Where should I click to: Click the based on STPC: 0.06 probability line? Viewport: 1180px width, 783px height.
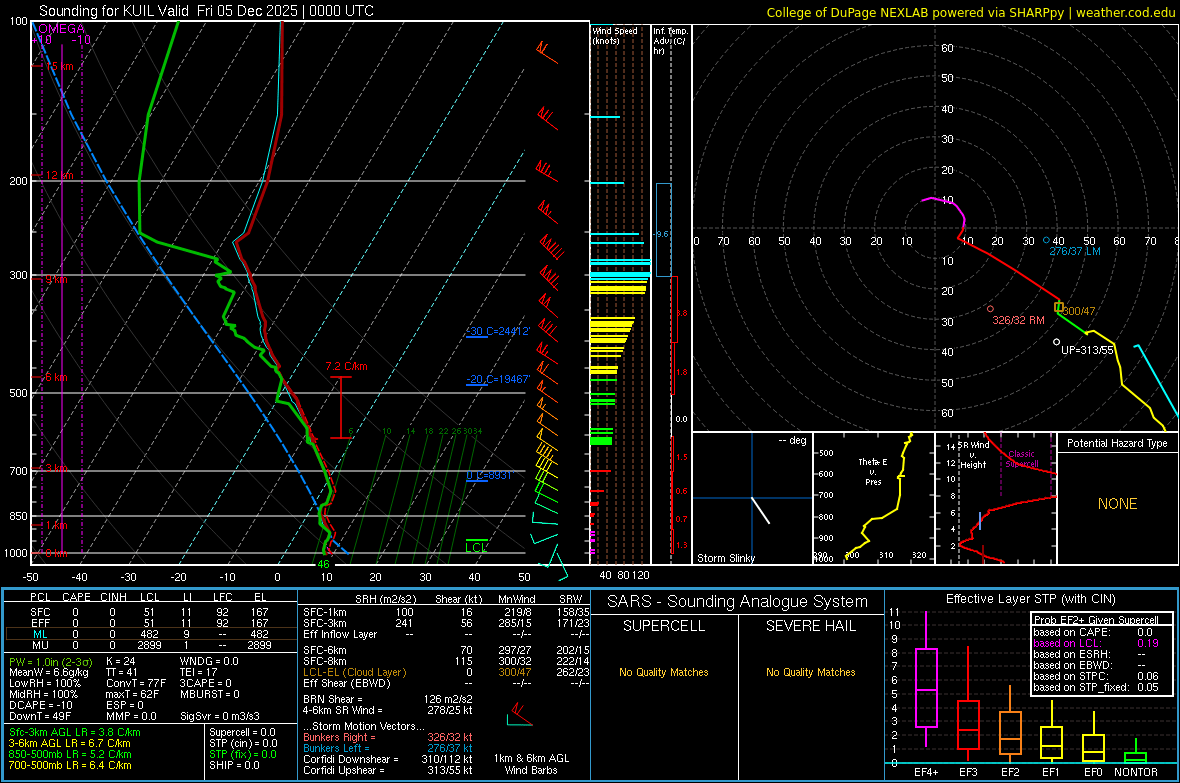coord(1096,676)
